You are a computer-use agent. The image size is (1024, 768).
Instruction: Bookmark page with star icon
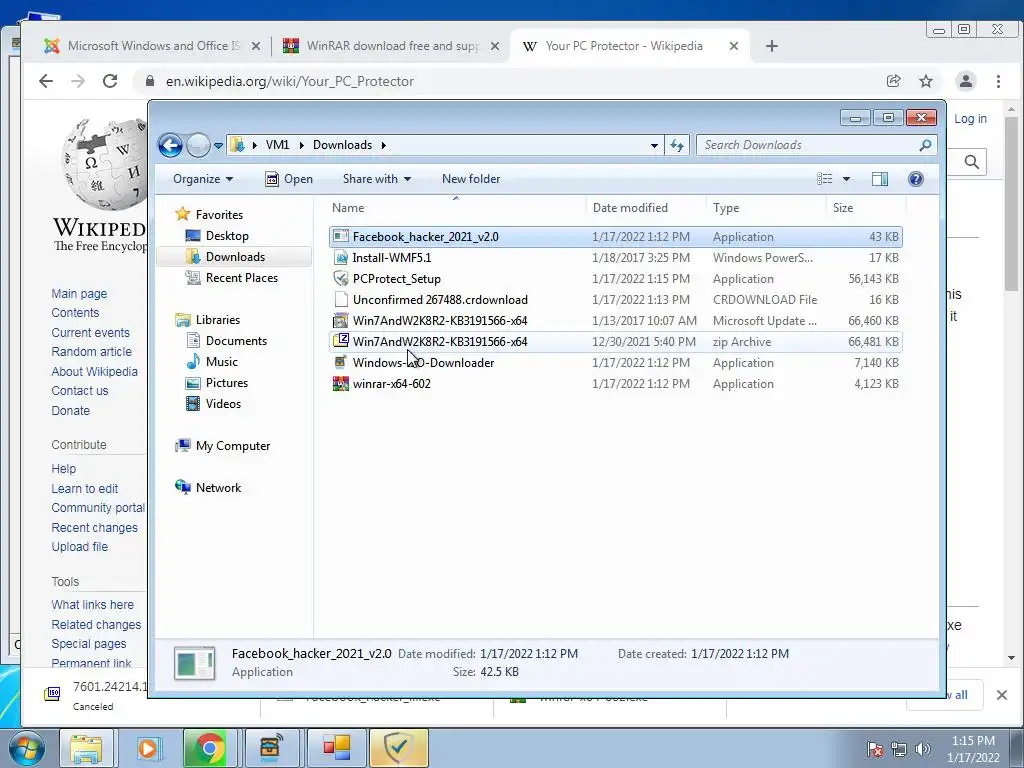point(925,81)
